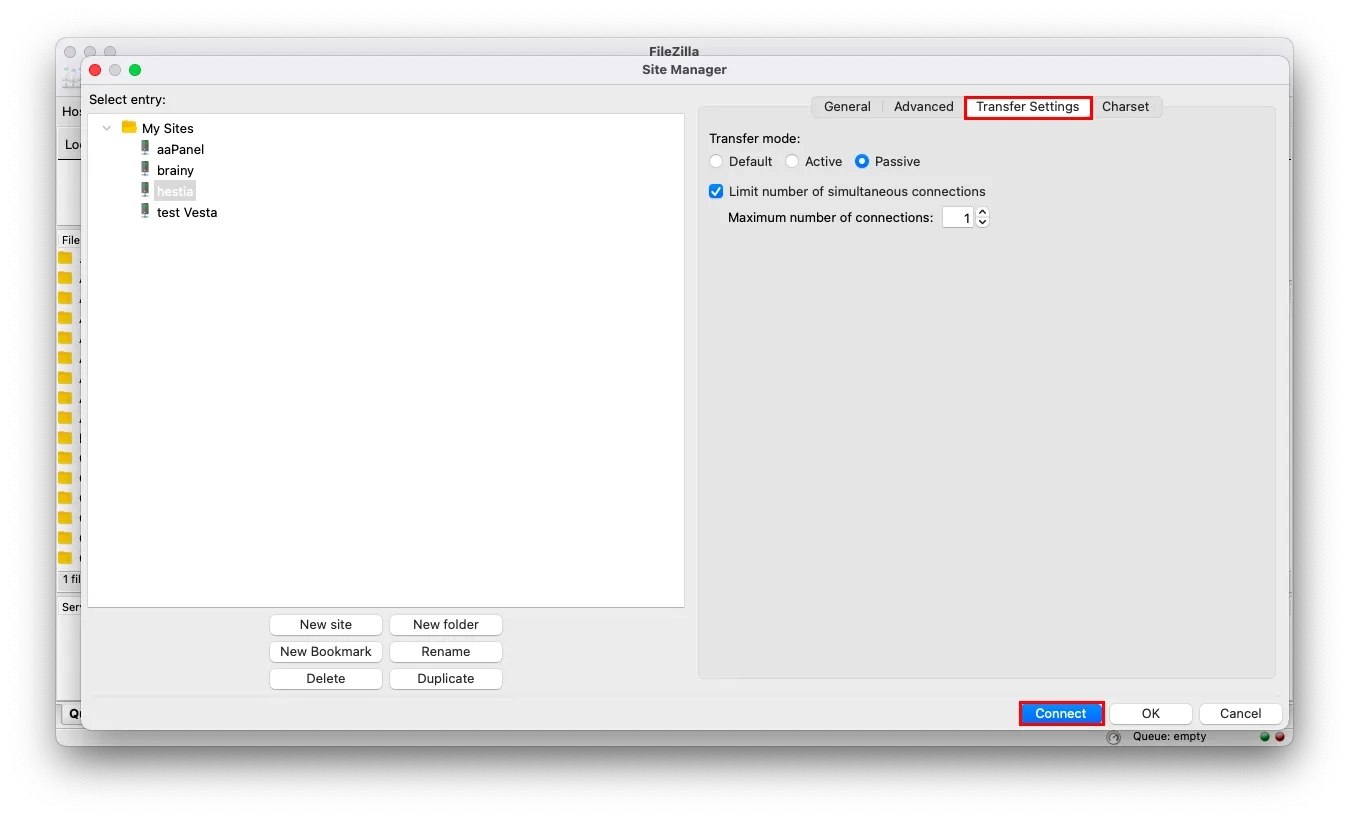The width and height of the screenshot is (1349, 820).
Task: Click the hestia server icon
Action: point(145,190)
